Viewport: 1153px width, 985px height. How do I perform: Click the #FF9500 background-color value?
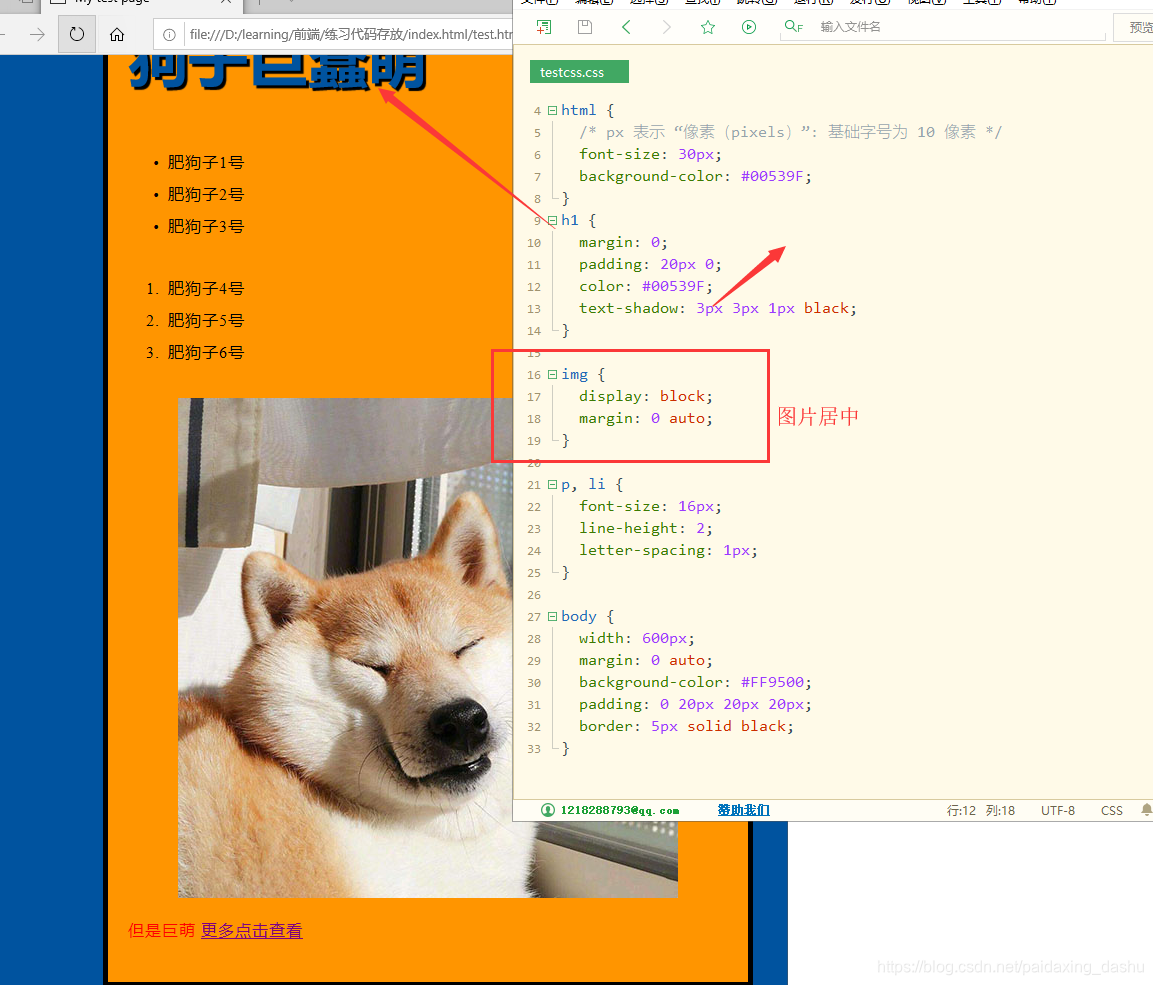(771, 683)
